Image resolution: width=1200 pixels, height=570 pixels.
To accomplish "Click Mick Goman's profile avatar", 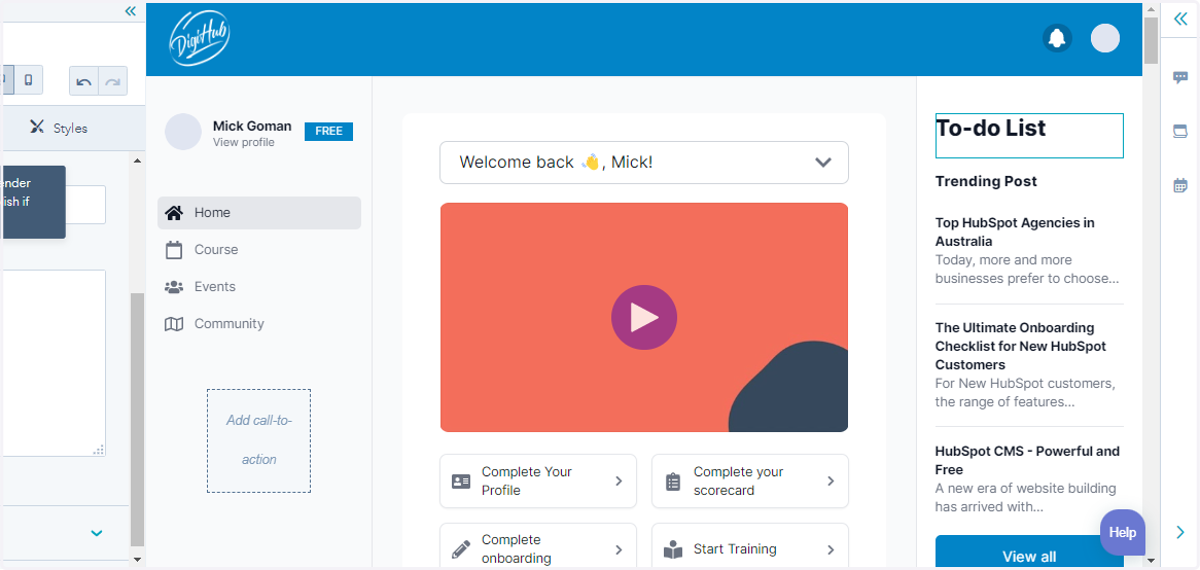I will pos(183,132).
